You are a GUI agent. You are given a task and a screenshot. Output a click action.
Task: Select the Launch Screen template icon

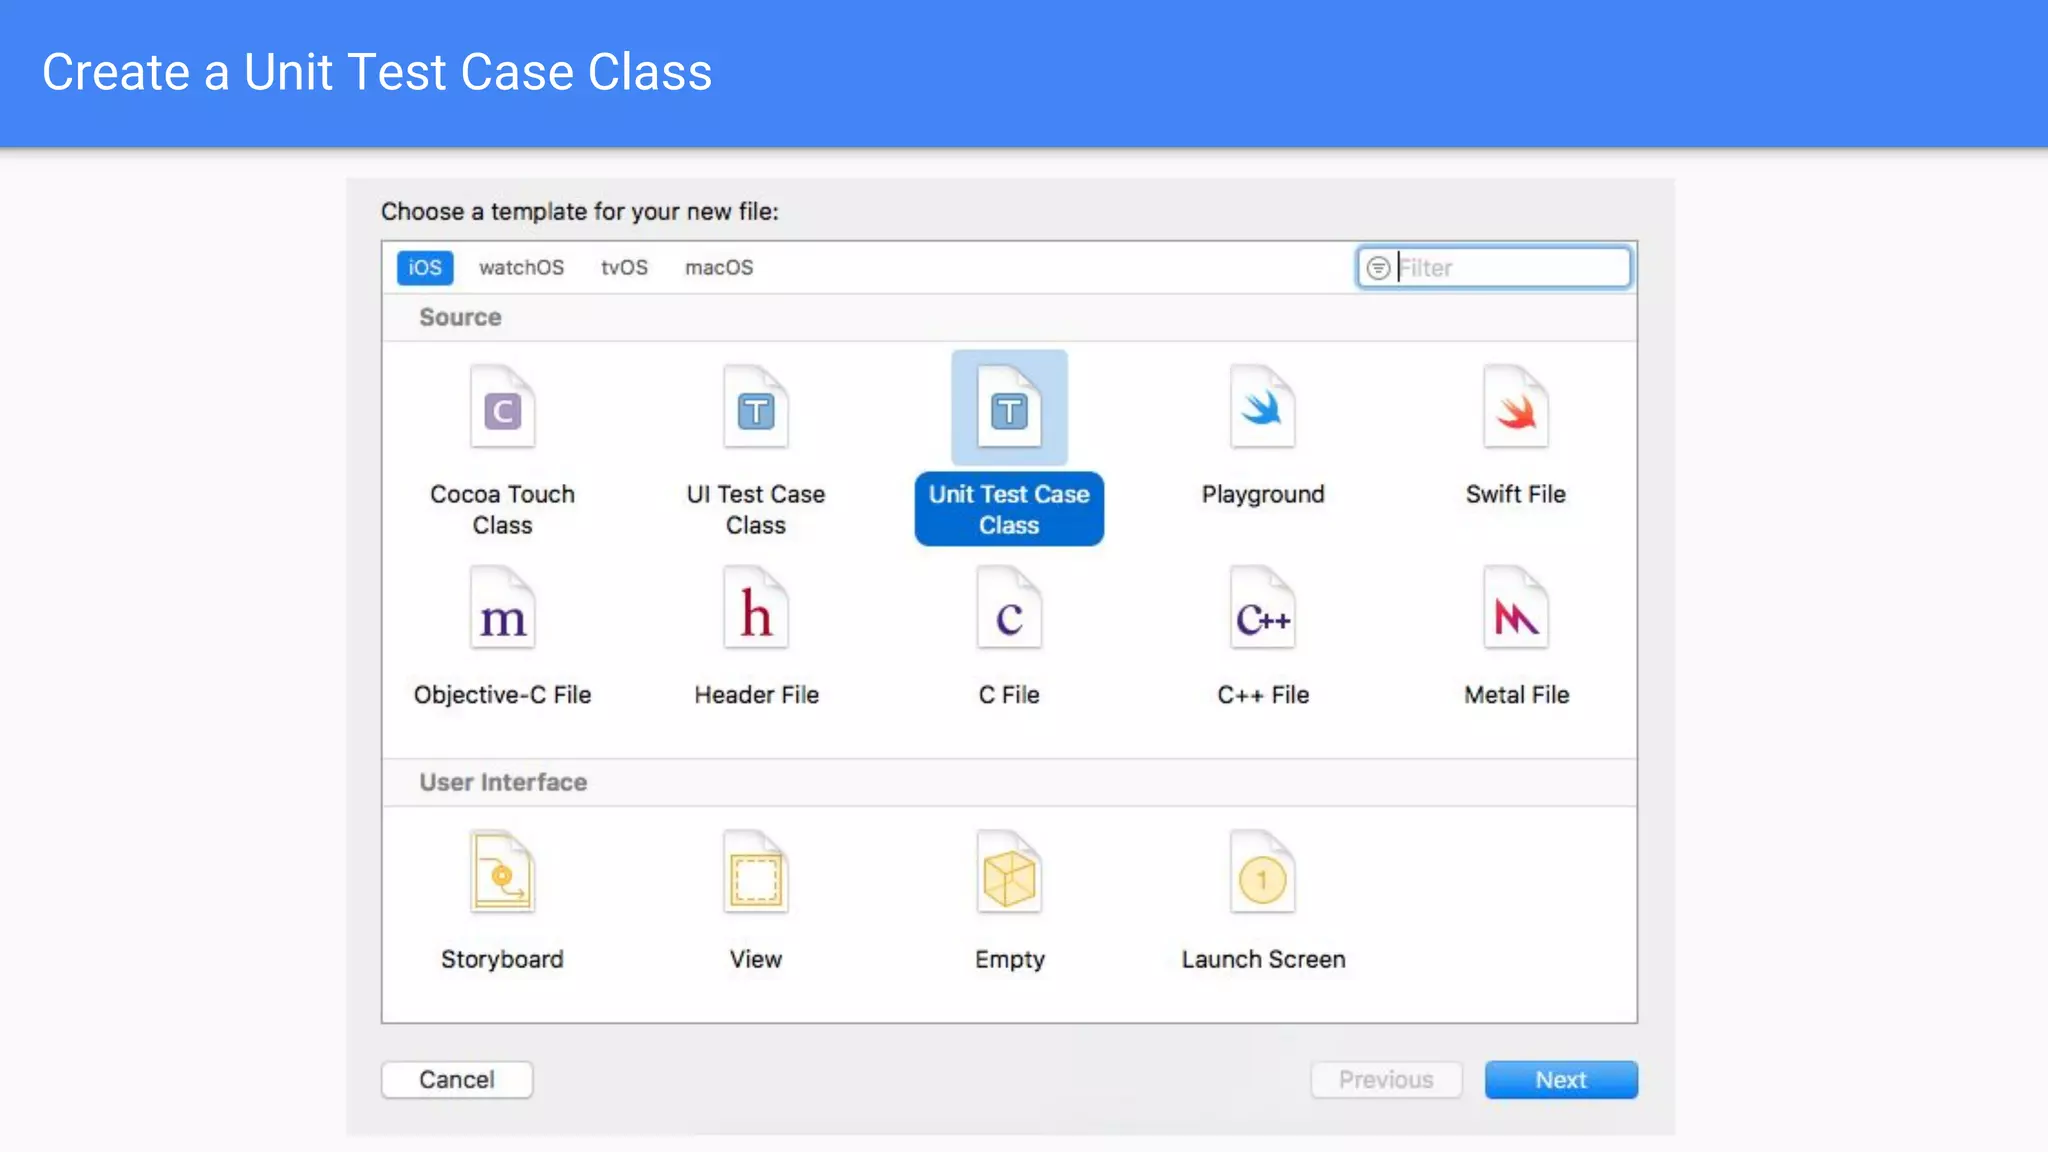(x=1262, y=873)
